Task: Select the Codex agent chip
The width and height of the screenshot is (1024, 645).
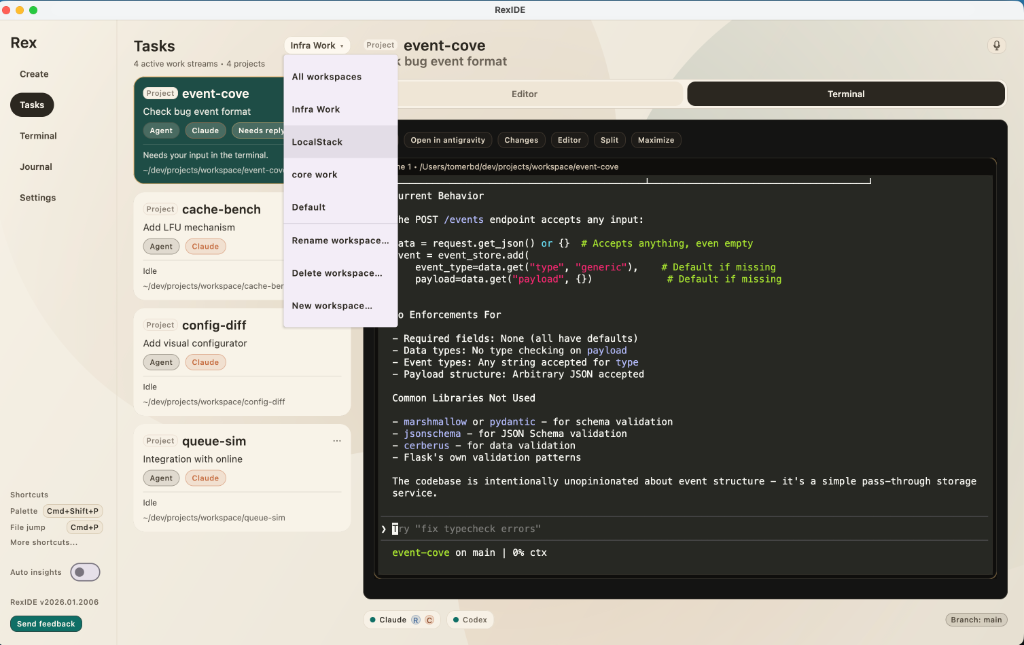Action: tap(469, 619)
